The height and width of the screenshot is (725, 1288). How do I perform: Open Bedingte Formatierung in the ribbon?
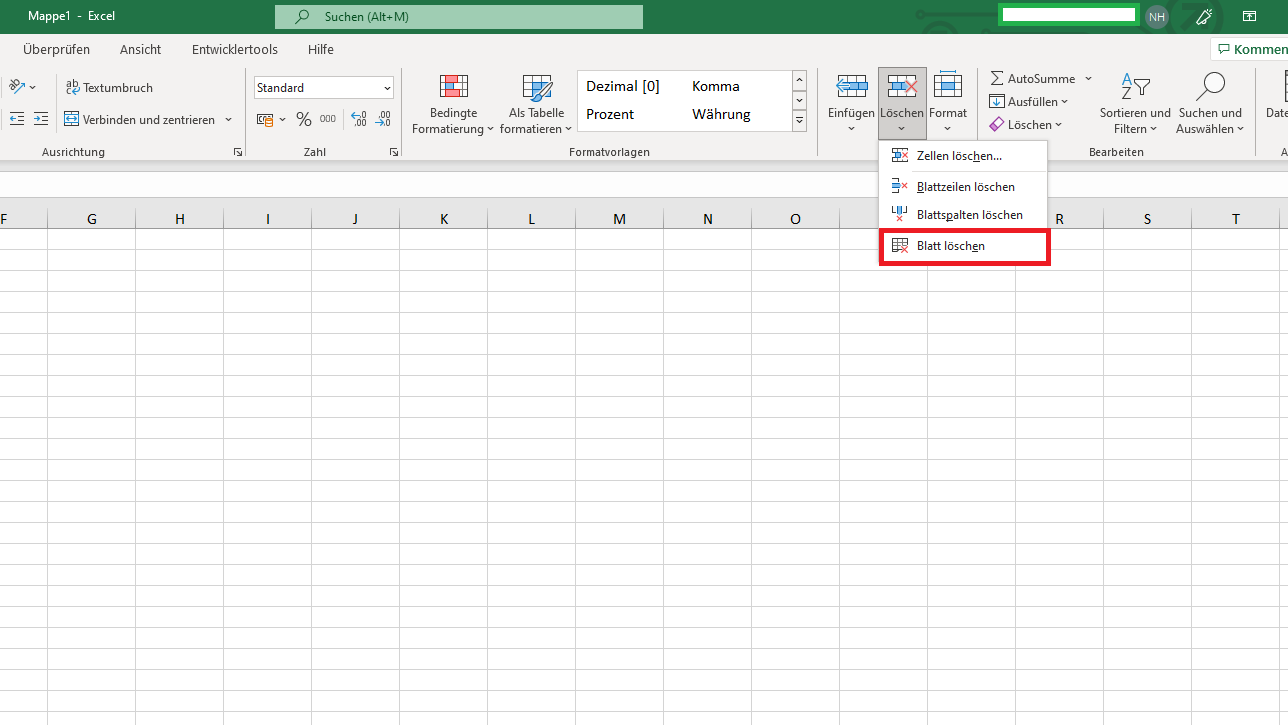tap(453, 104)
